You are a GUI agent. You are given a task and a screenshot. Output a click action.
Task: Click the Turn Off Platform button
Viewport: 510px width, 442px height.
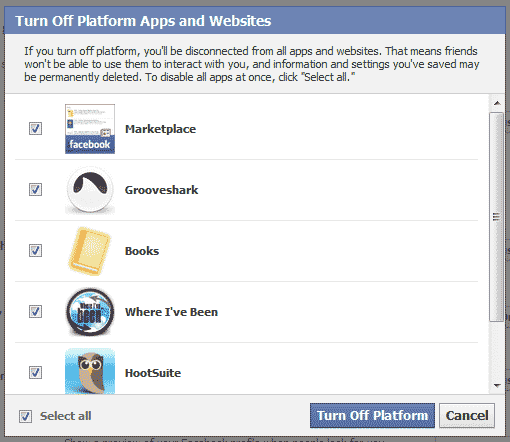372,416
